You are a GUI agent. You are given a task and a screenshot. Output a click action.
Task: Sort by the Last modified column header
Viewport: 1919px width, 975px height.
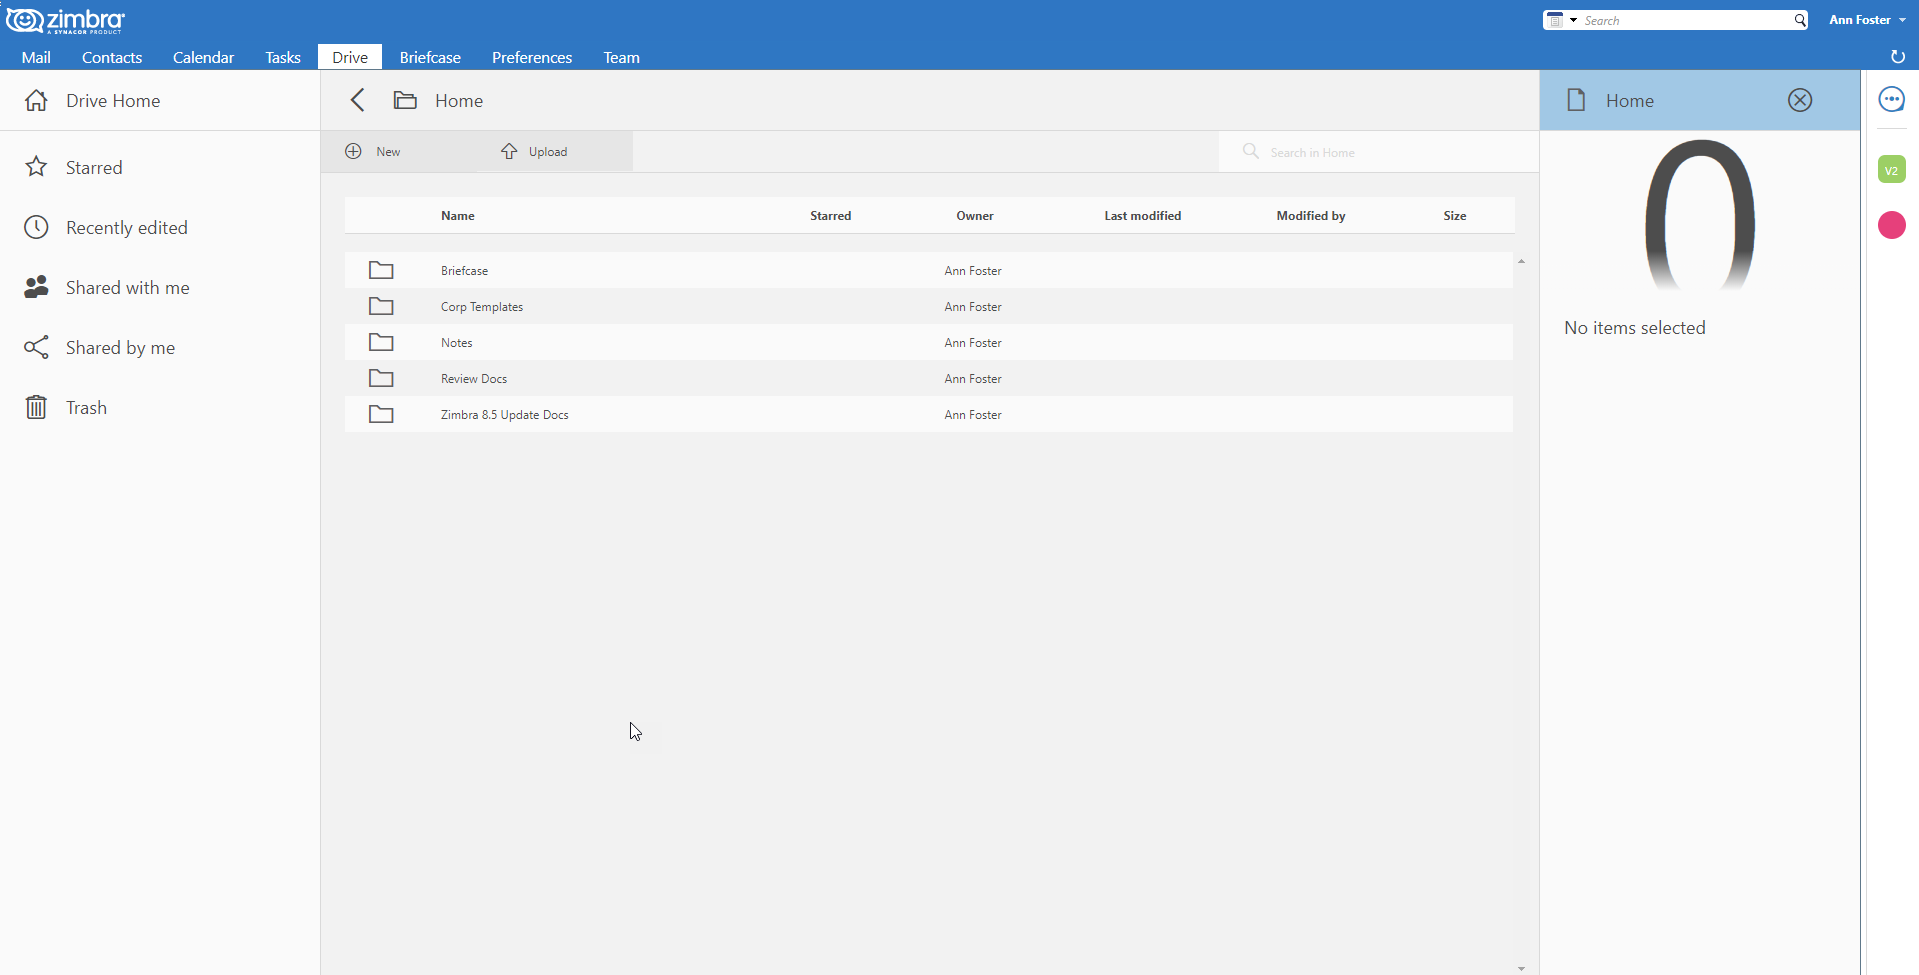coord(1143,216)
